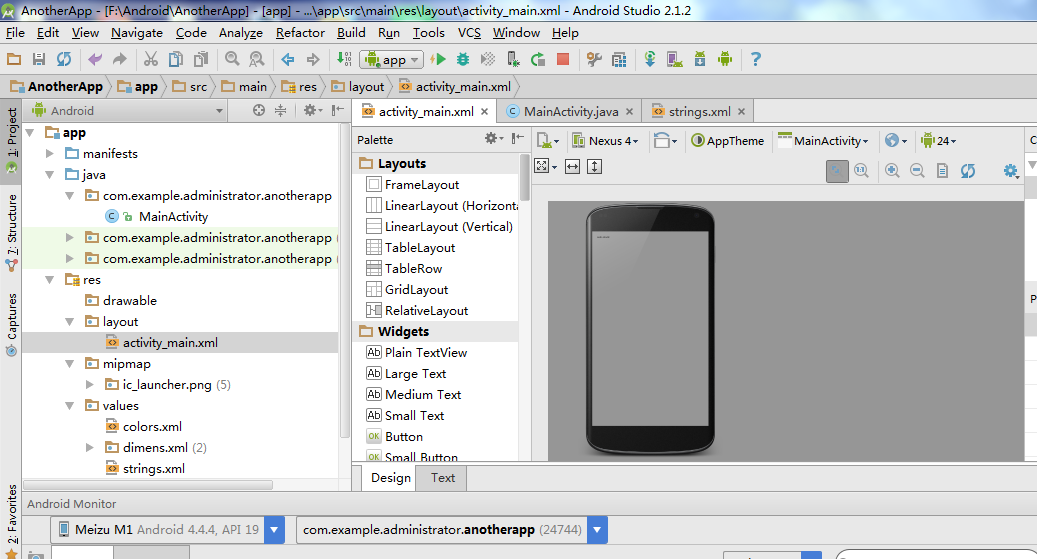Click the Copy icon in the toolbar
This screenshot has height=559, width=1037.
click(176, 60)
